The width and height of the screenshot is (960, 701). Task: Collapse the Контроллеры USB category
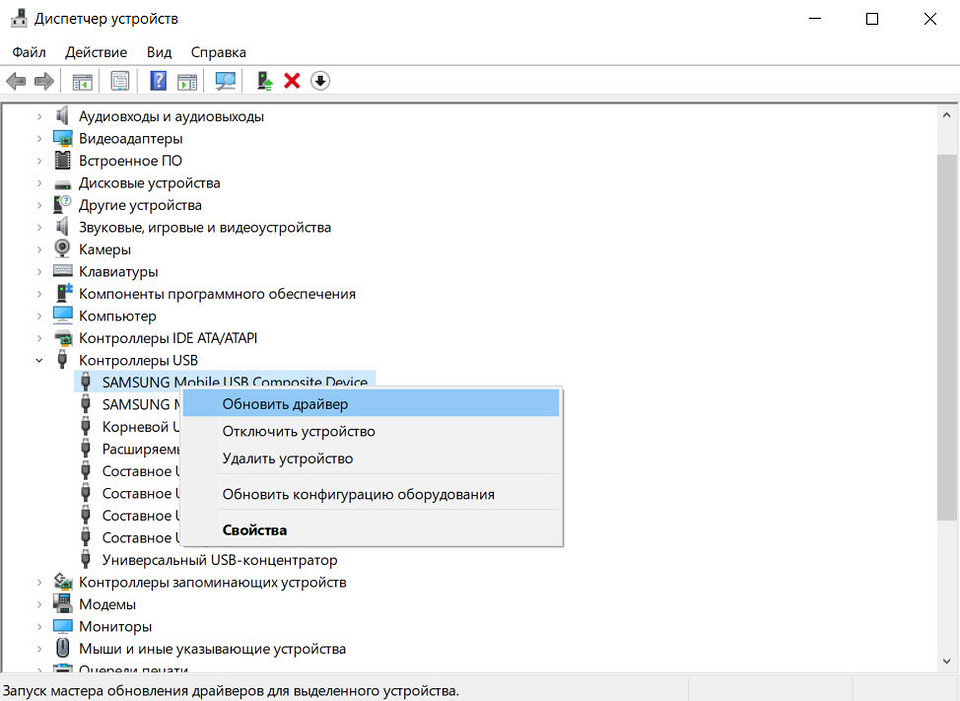coord(40,360)
